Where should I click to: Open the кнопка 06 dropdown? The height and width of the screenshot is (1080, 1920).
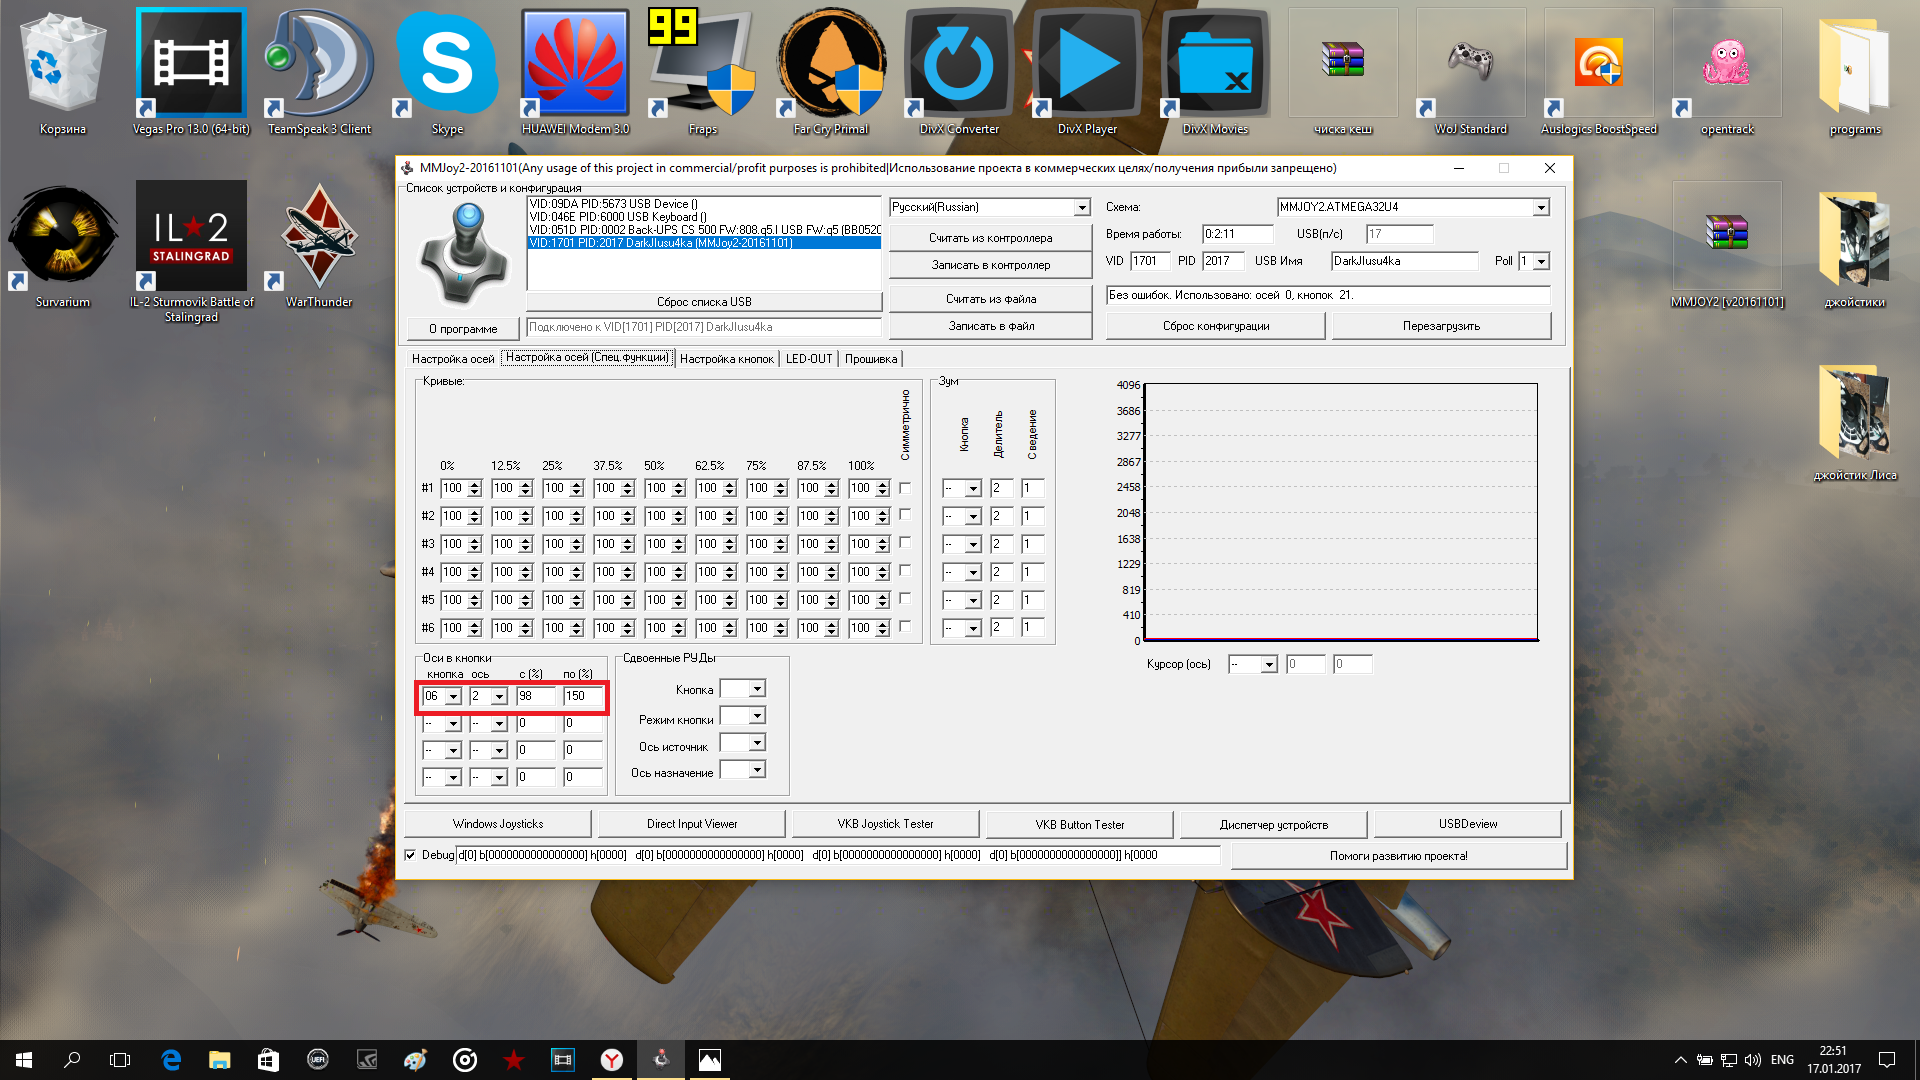[x=453, y=697]
